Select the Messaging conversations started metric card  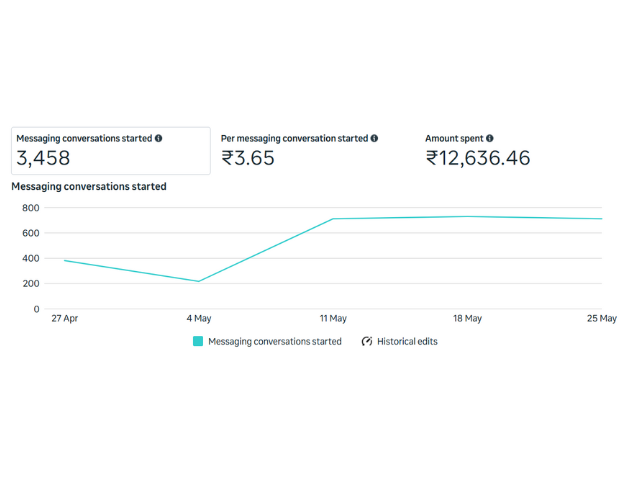111,151
